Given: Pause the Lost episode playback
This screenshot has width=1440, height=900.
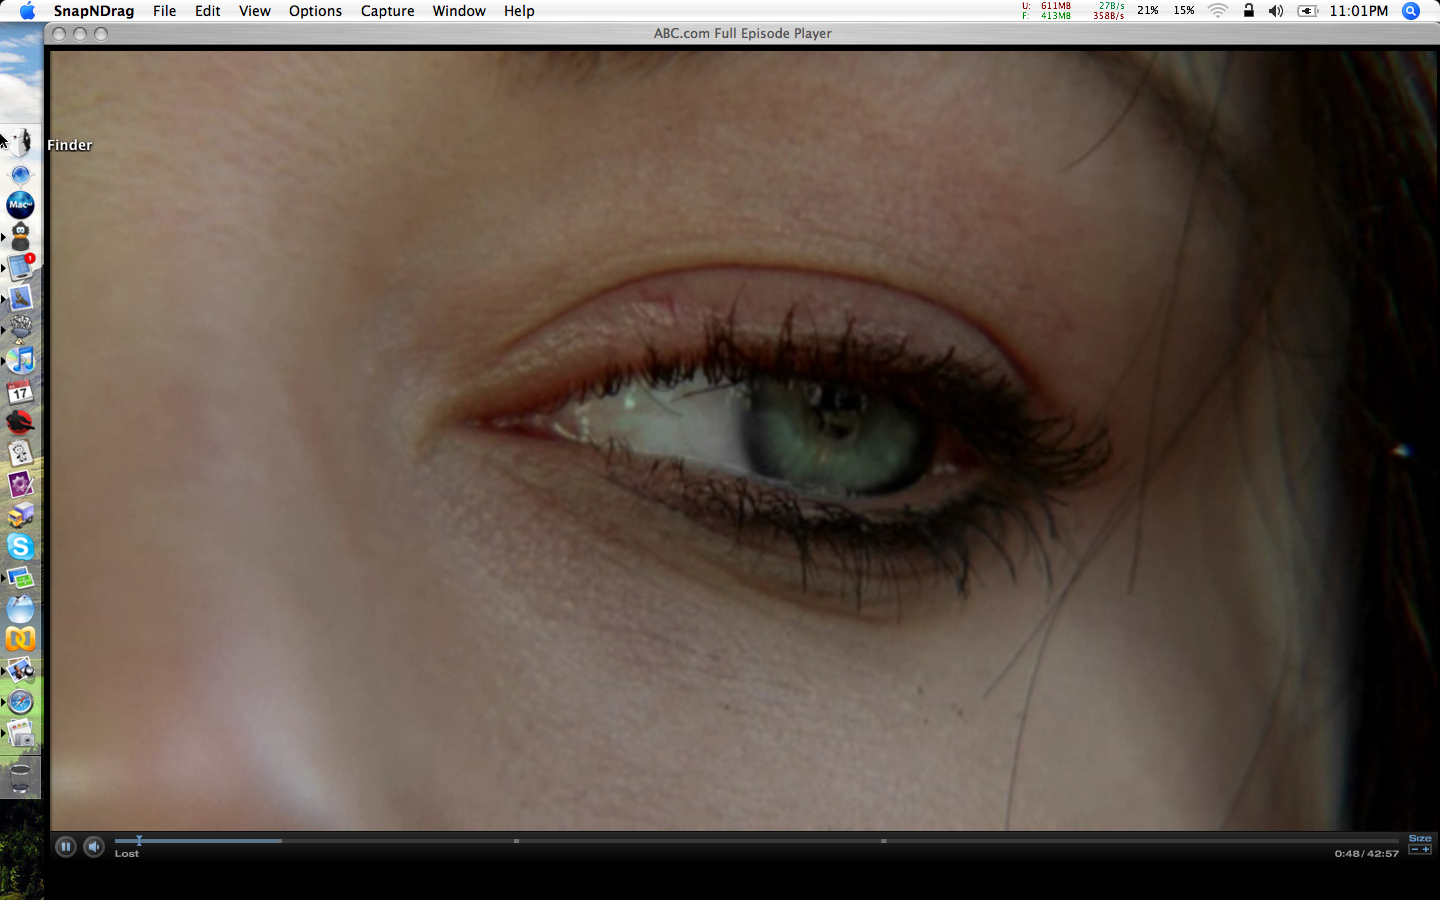Looking at the screenshot, I should [x=65, y=847].
